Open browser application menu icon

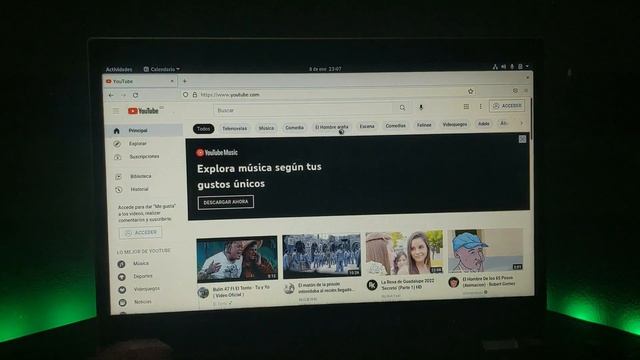pos(526,91)
